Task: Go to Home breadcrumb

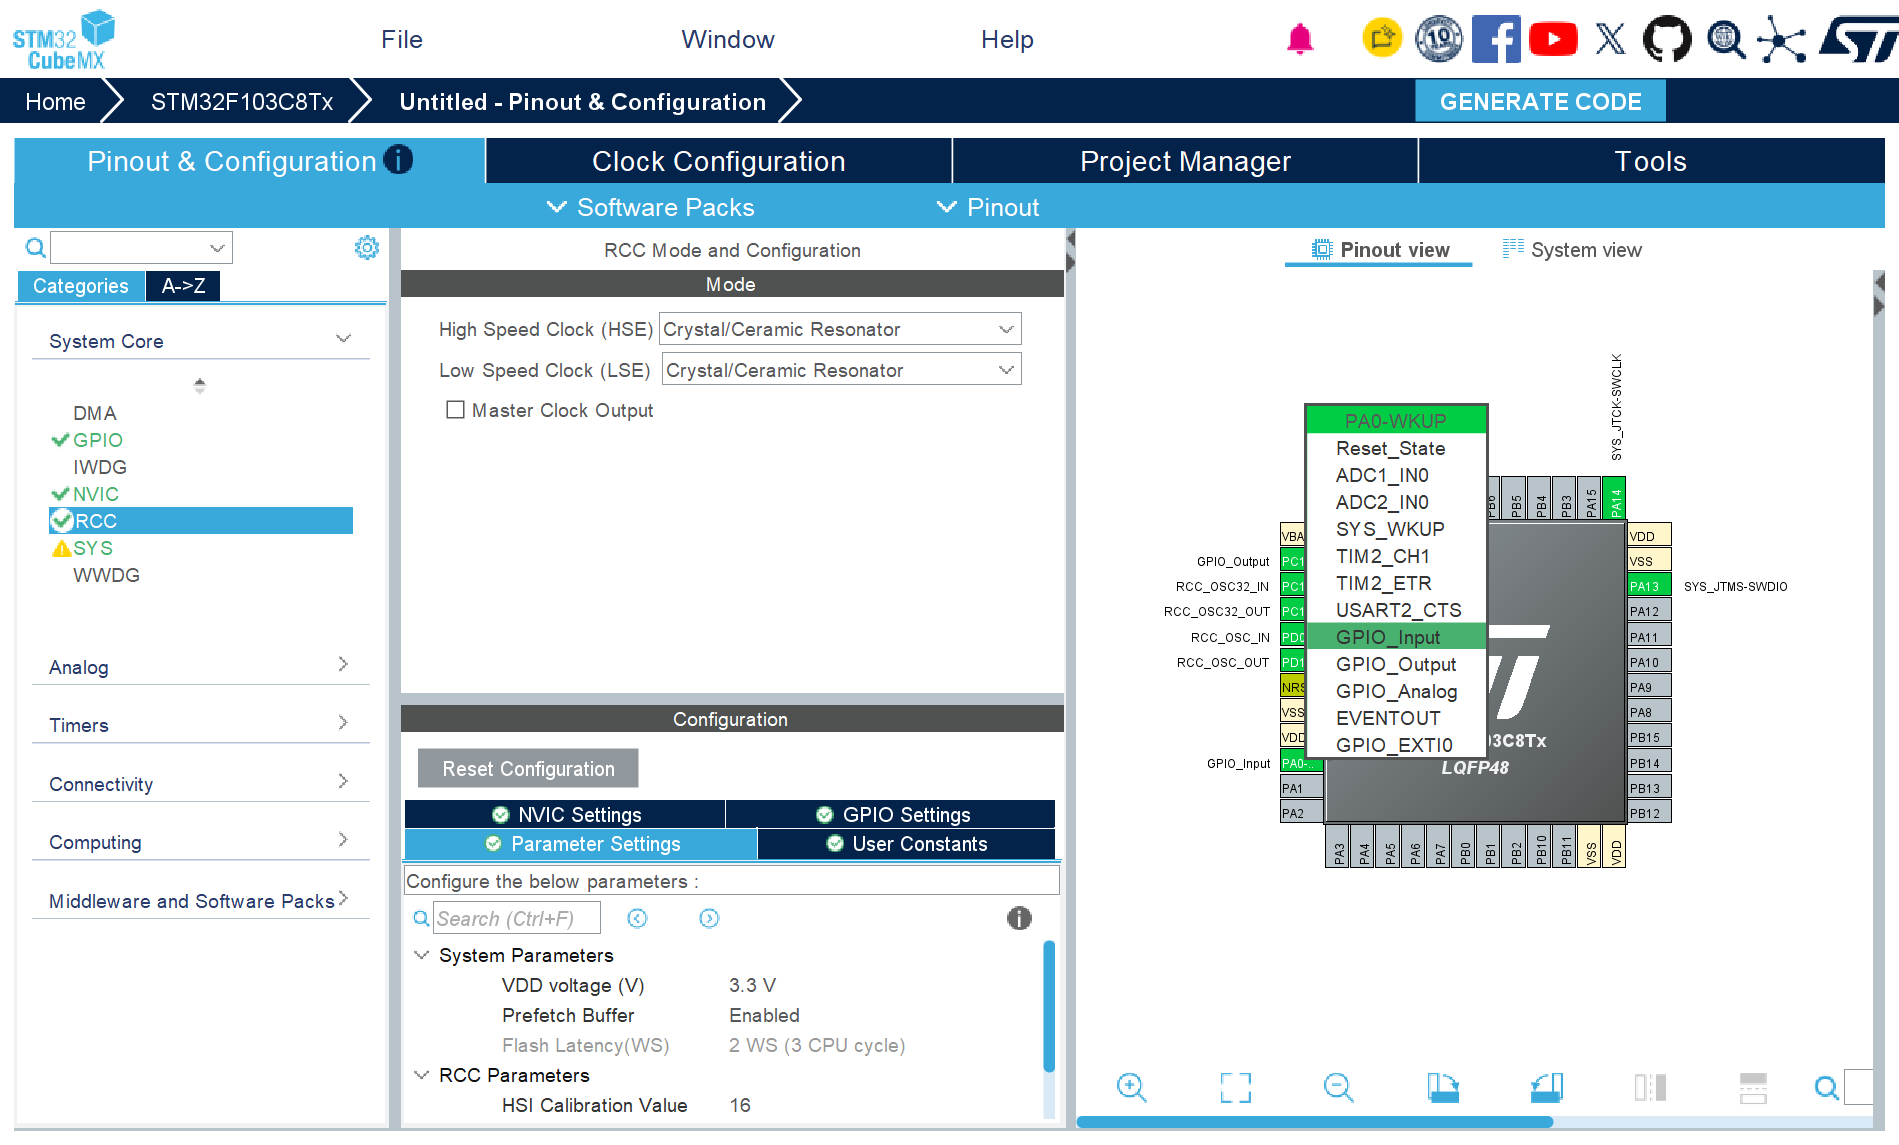Action: (x=55, y=101)
